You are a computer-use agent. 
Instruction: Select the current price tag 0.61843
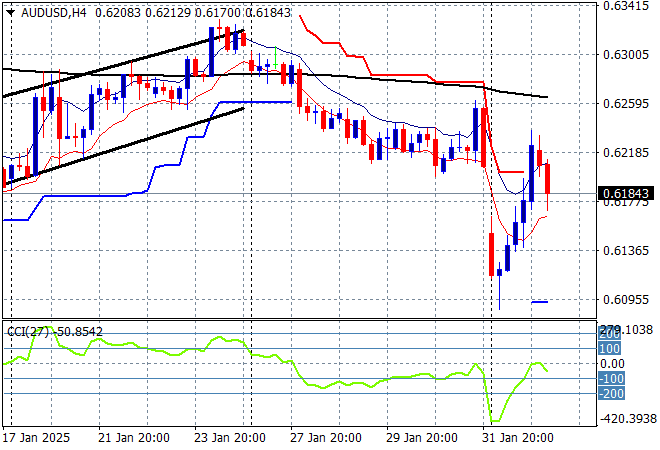626,193
